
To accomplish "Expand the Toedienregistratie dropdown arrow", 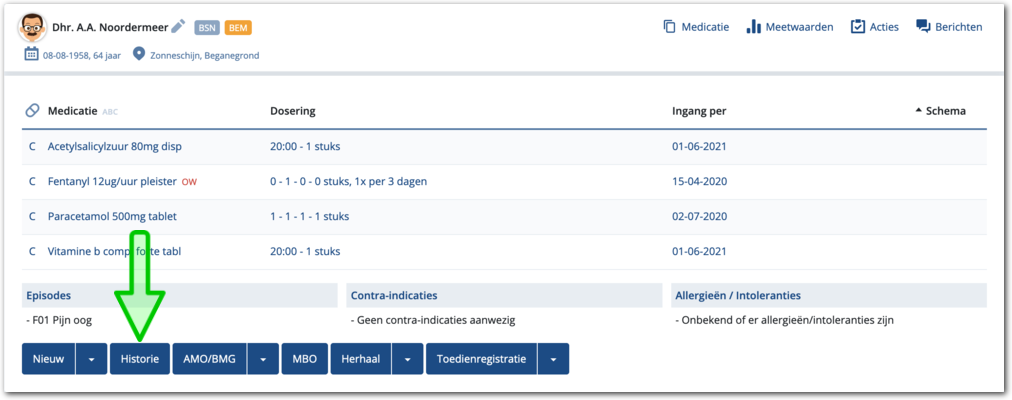I will tap(553, 359).
